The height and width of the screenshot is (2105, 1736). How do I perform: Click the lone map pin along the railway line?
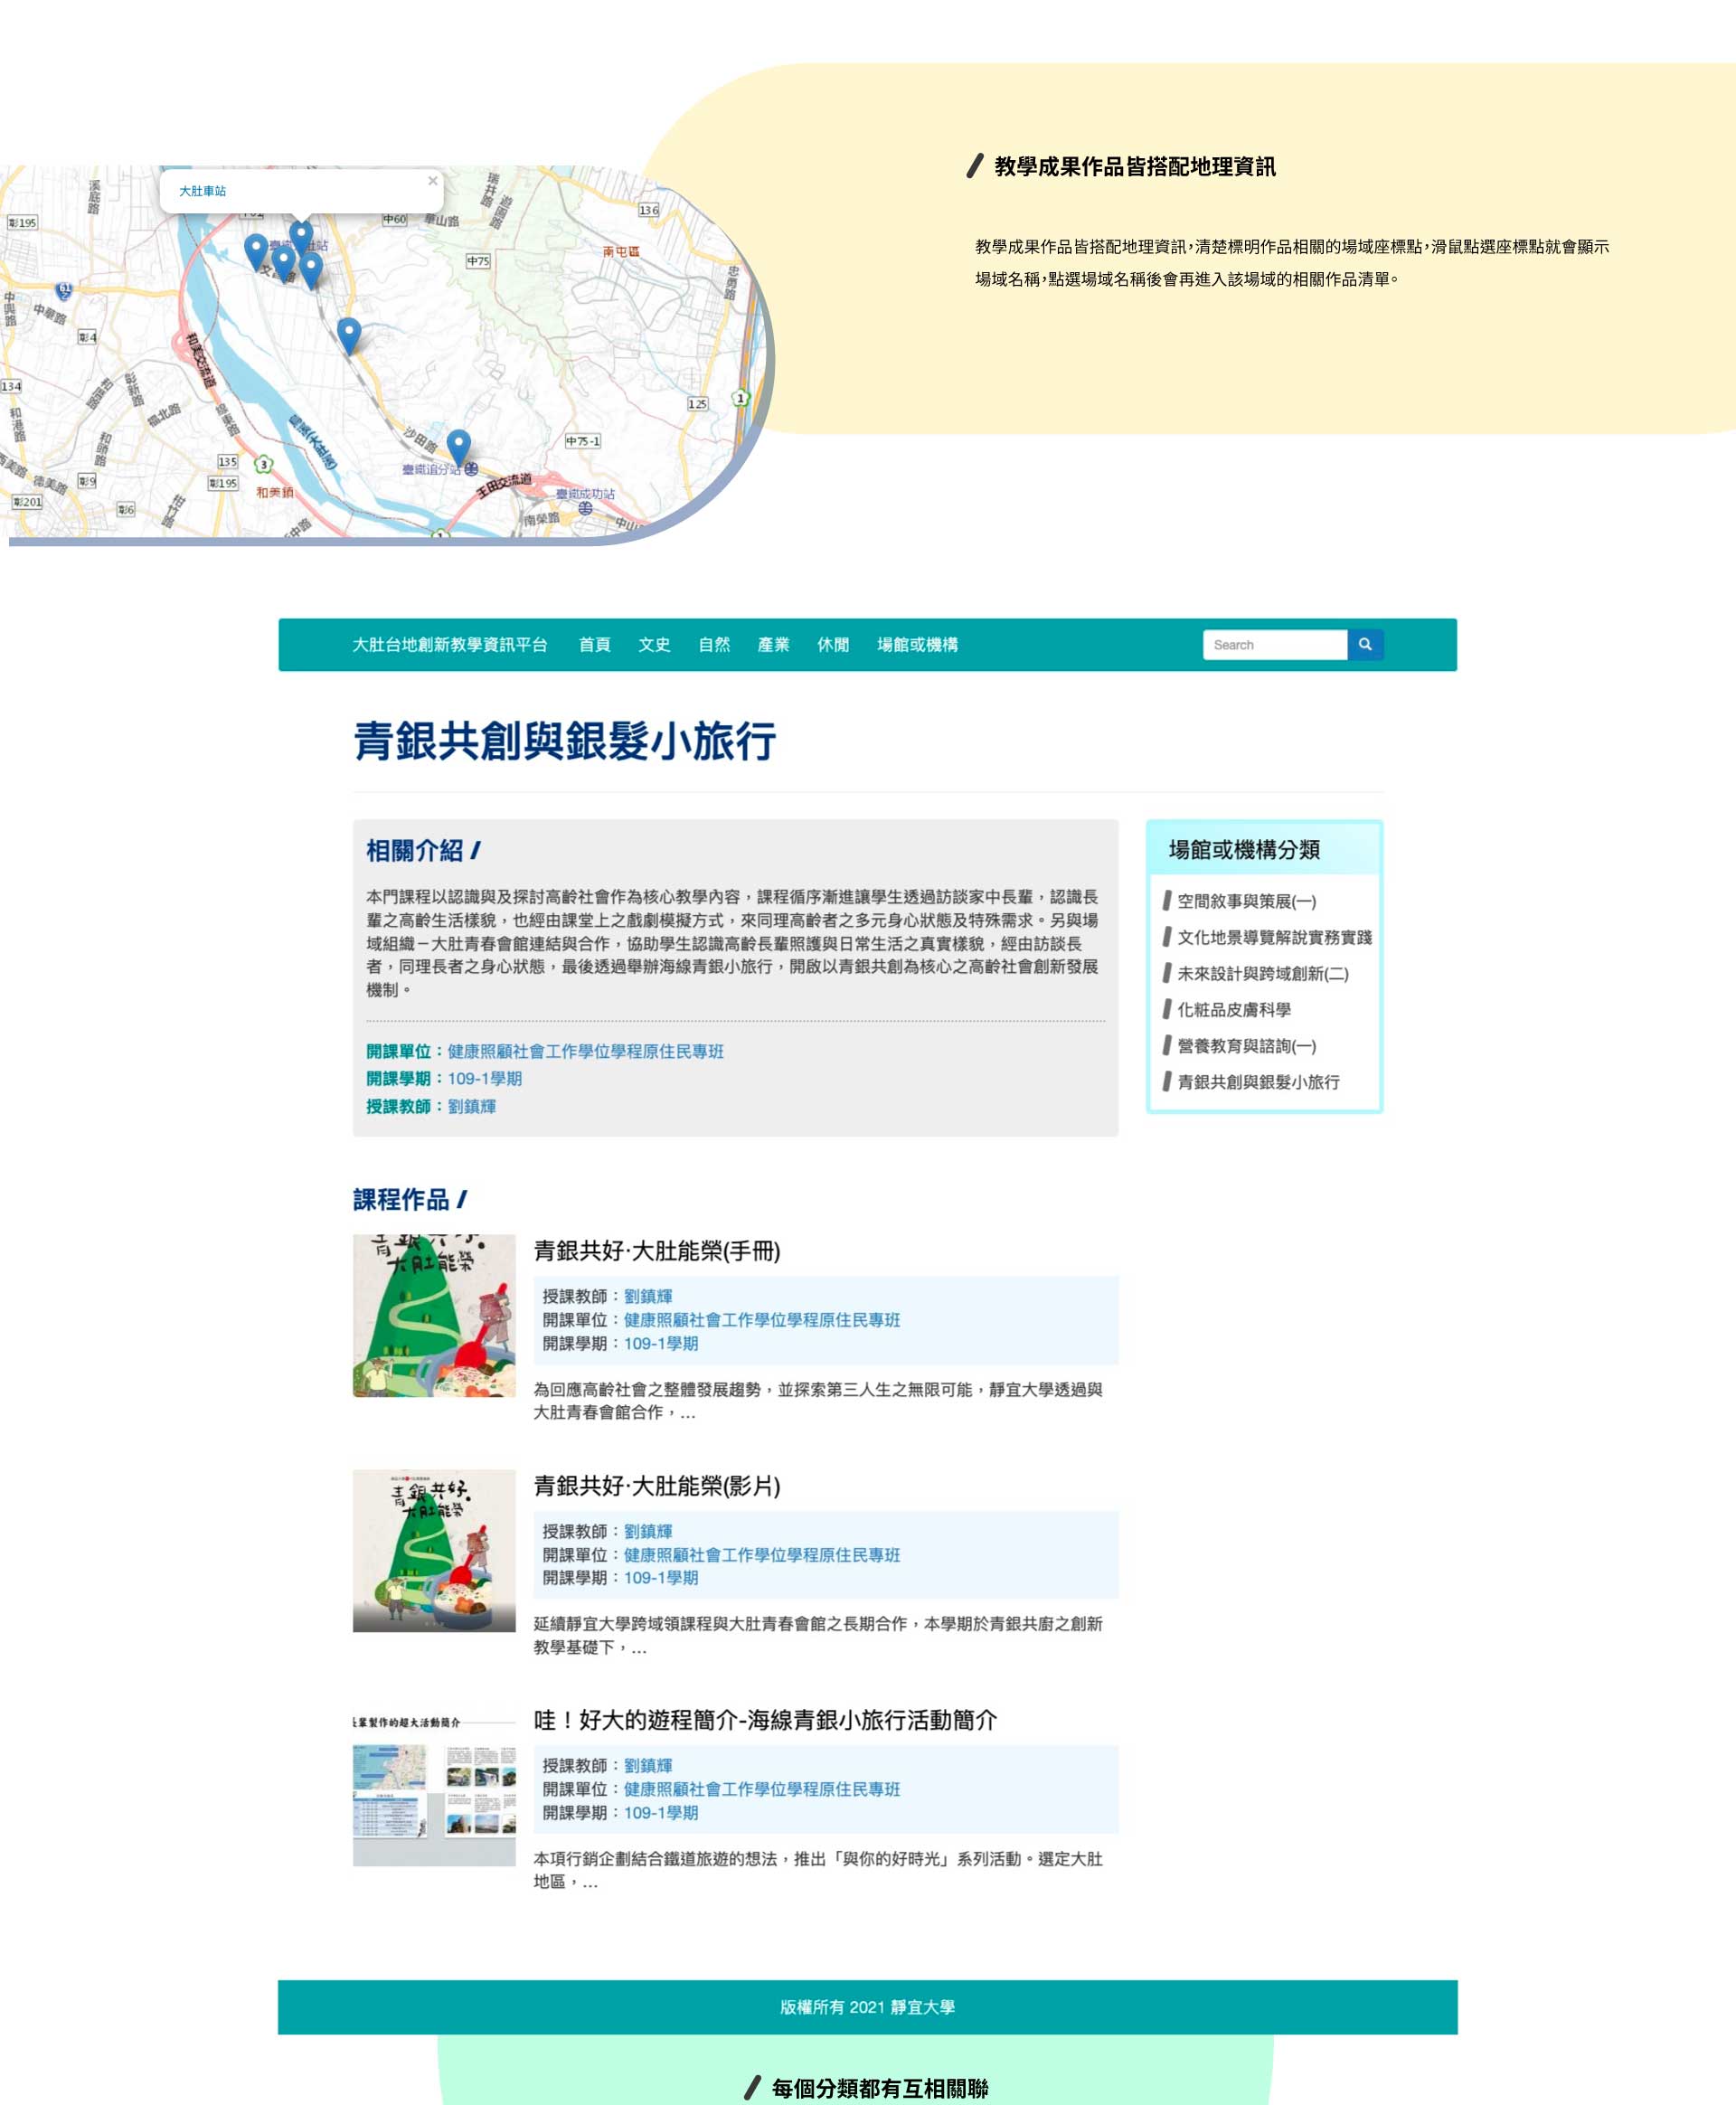pos(348,333)
